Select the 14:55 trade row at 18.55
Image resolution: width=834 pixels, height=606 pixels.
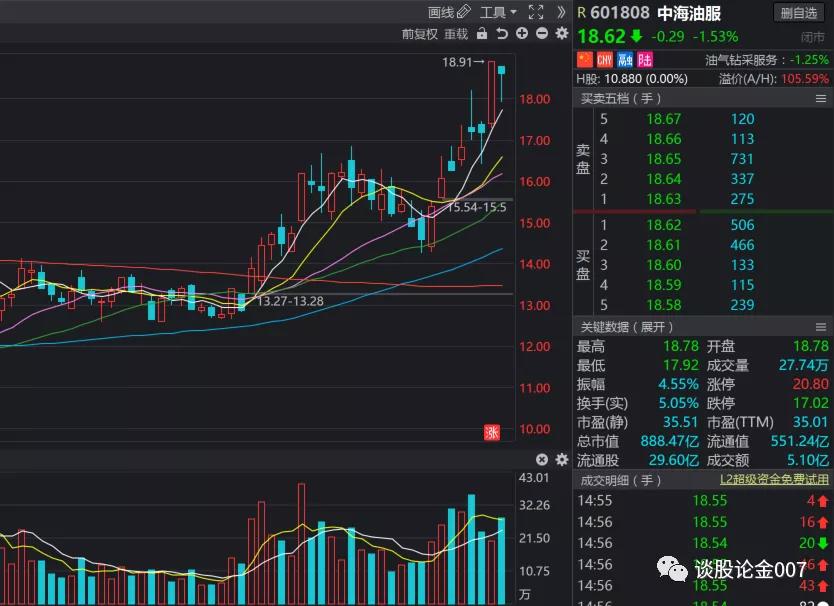[x=703, y=501]
